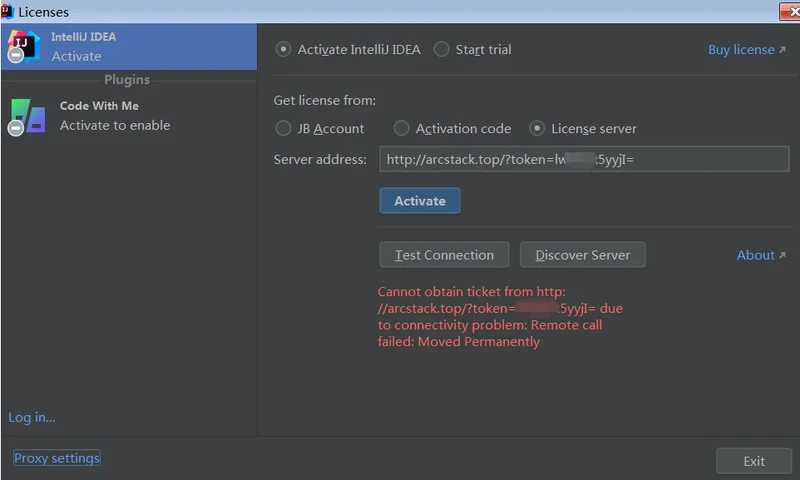Click the external arrow icon beside Buy license
This screenshot has width=800, height=480.
tap(783, 50)
